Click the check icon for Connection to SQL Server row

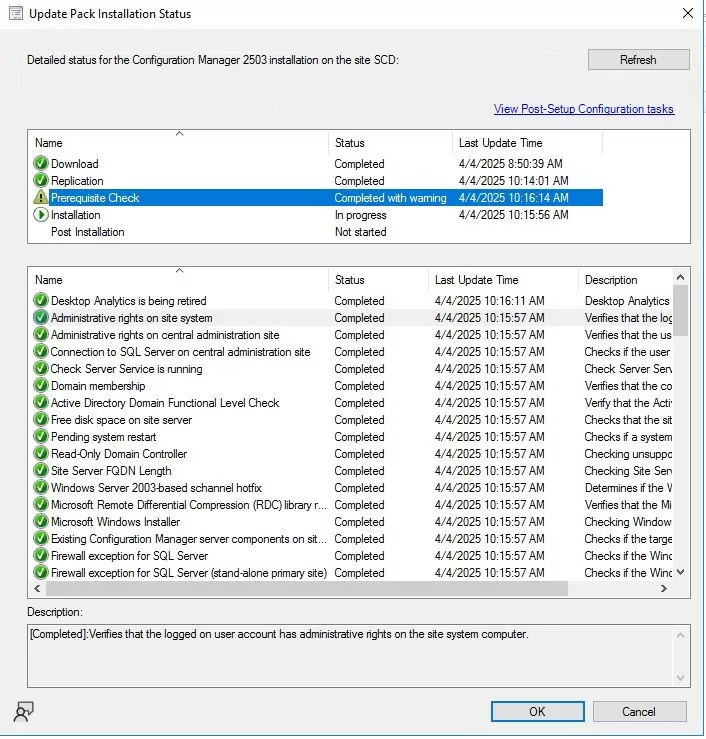[41, 351]
